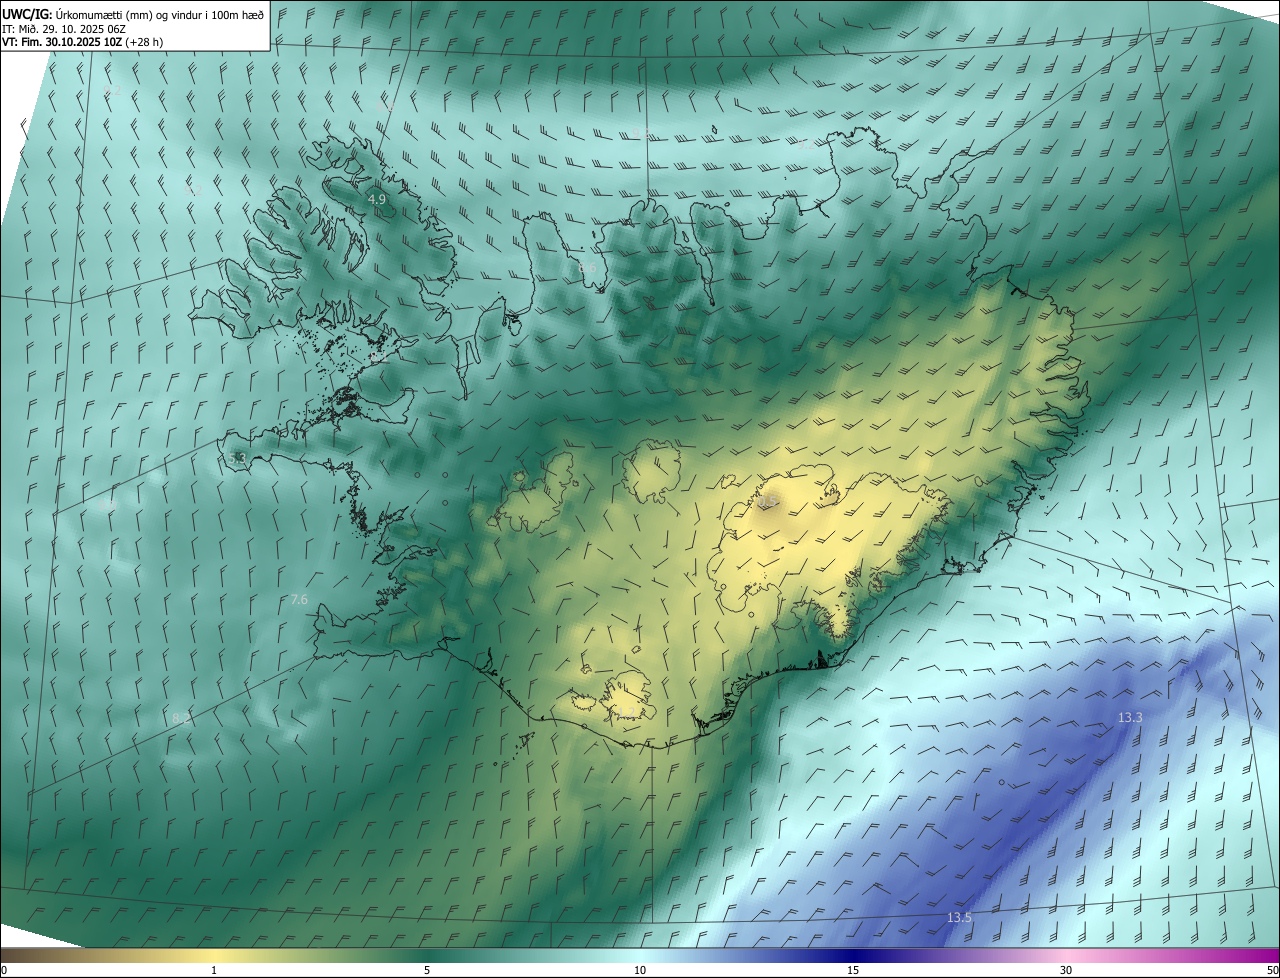Click the 5.3 value on Snæfellsnes peninsula
Image resolution: width=1280 pixels, height=978 pixels.
[237, 458]
